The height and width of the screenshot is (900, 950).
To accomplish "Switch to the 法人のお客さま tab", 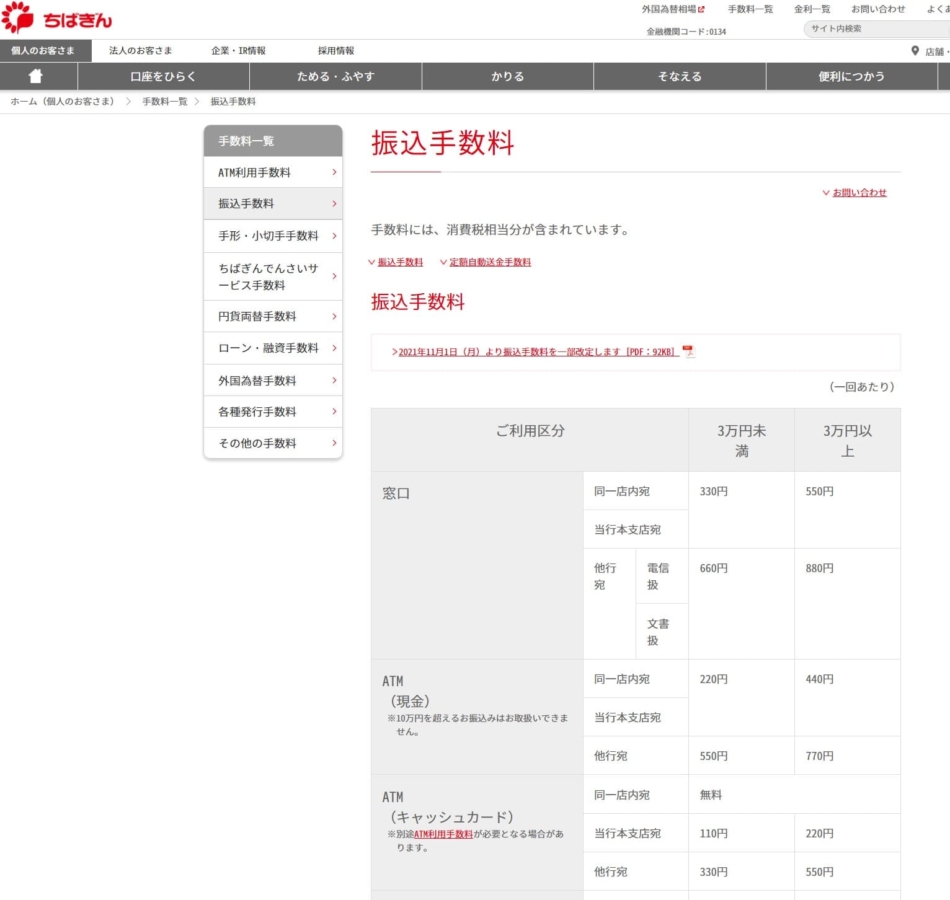I will pyautogui.click(x=138, y=49).
